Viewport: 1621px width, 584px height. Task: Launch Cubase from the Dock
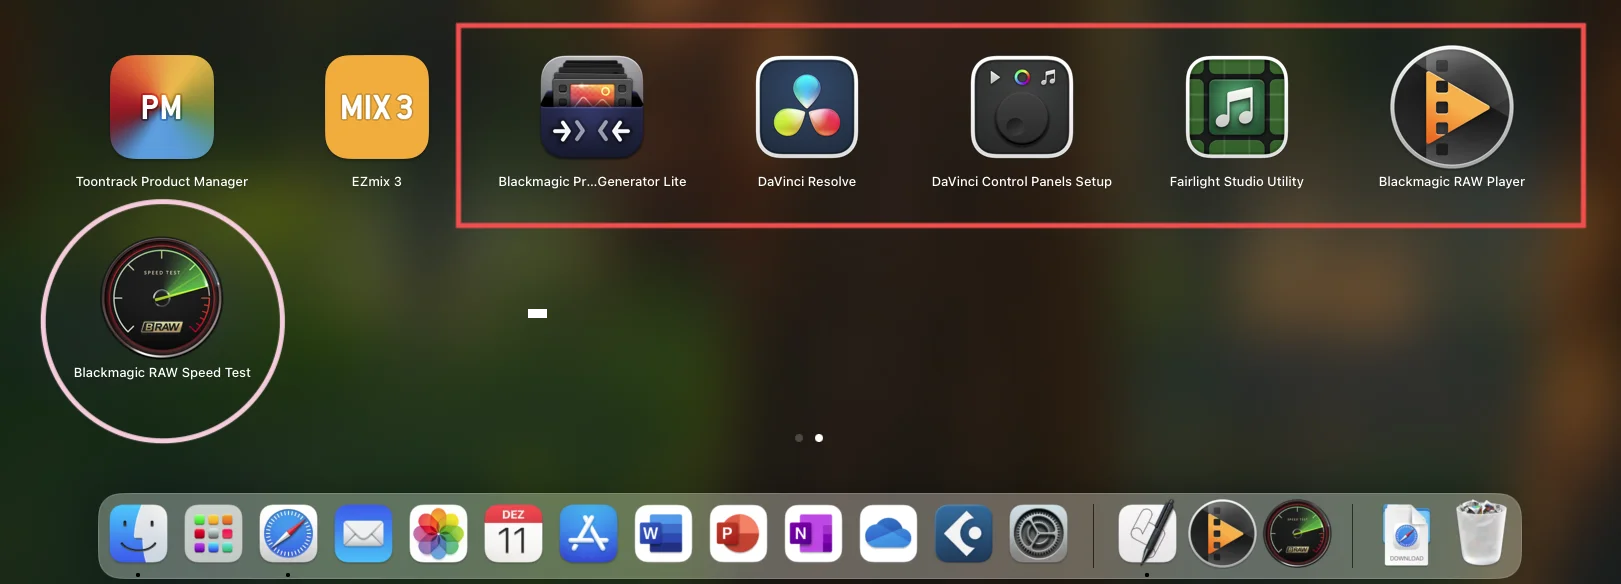click(x=963, y=534)
